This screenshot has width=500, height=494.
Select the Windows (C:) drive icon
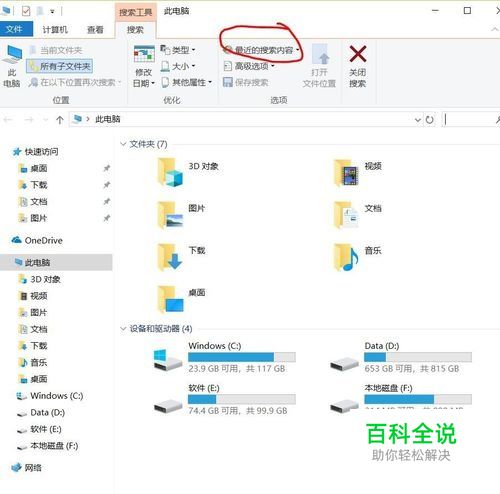coord(168,360)
